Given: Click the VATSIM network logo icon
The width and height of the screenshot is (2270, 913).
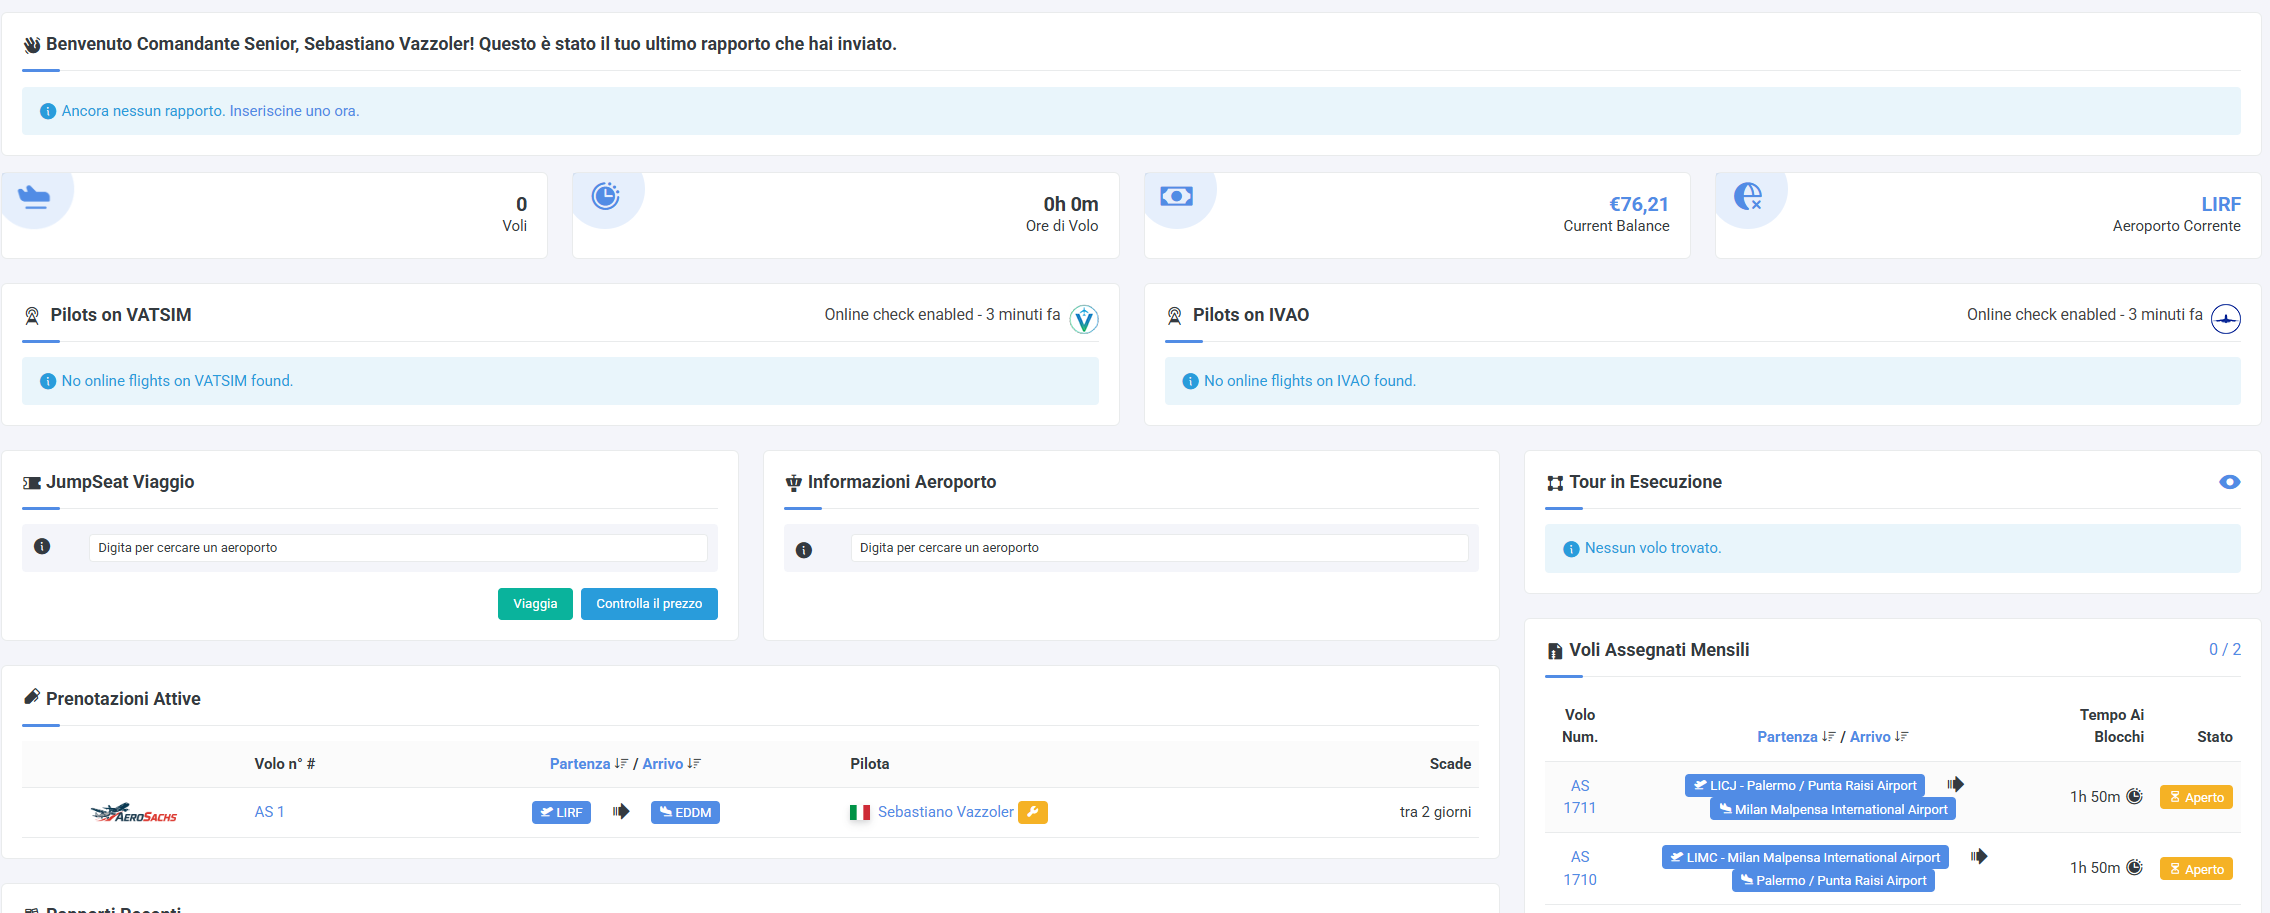Looking at the screenshot, I should point(1083,319).
